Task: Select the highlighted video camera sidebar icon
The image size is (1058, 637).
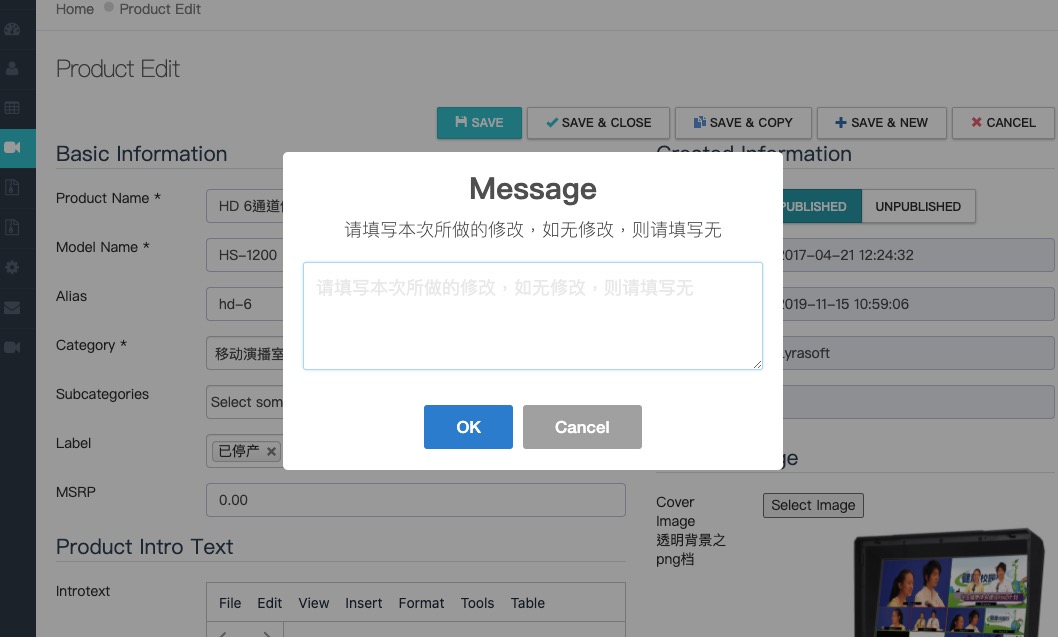Action: click(x=12, y=148)
